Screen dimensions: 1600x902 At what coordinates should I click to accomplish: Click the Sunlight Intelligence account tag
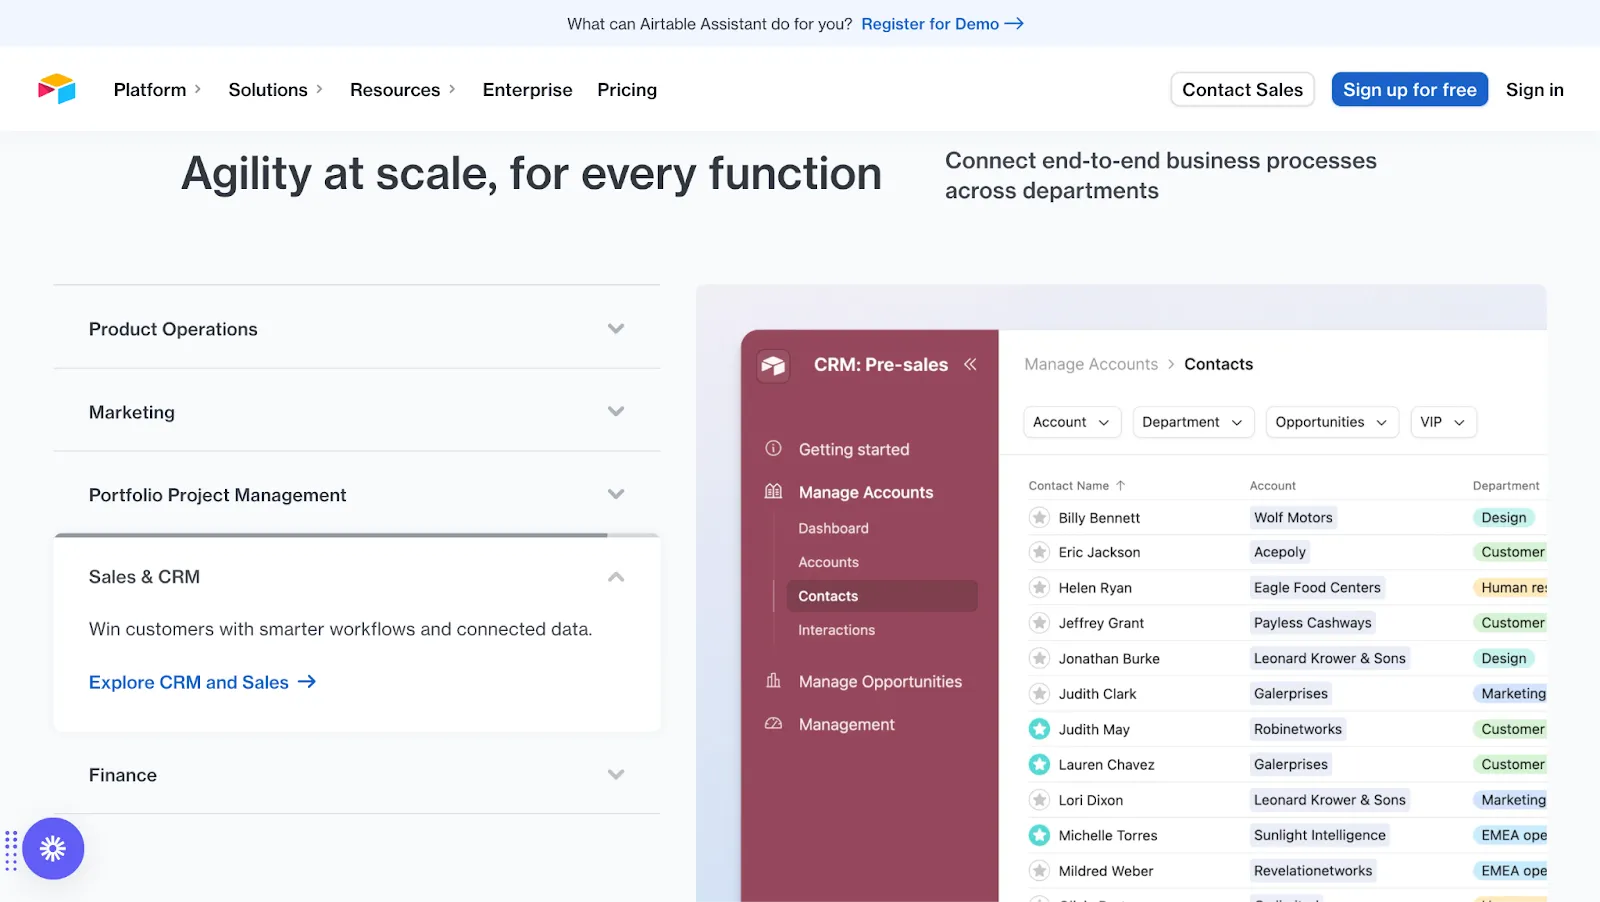[x=1320, y=835]
